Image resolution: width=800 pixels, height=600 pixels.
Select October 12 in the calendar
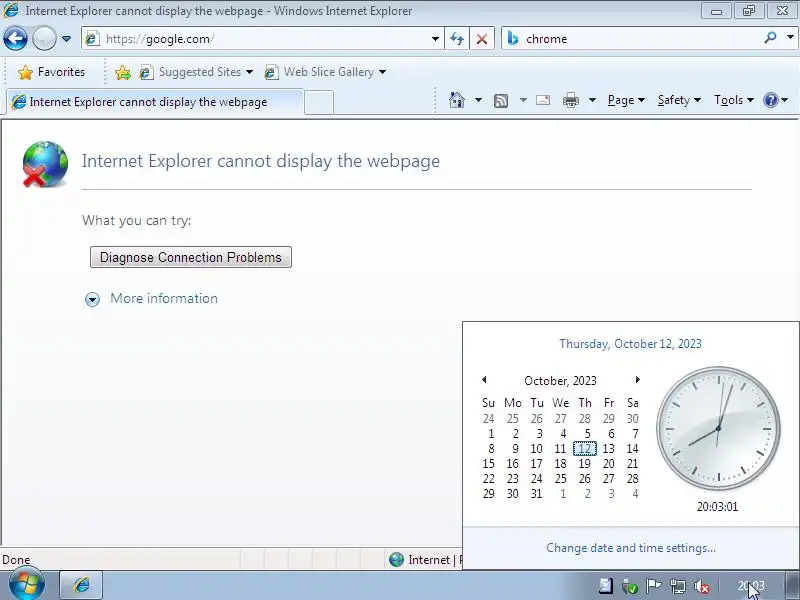(585, 448)
